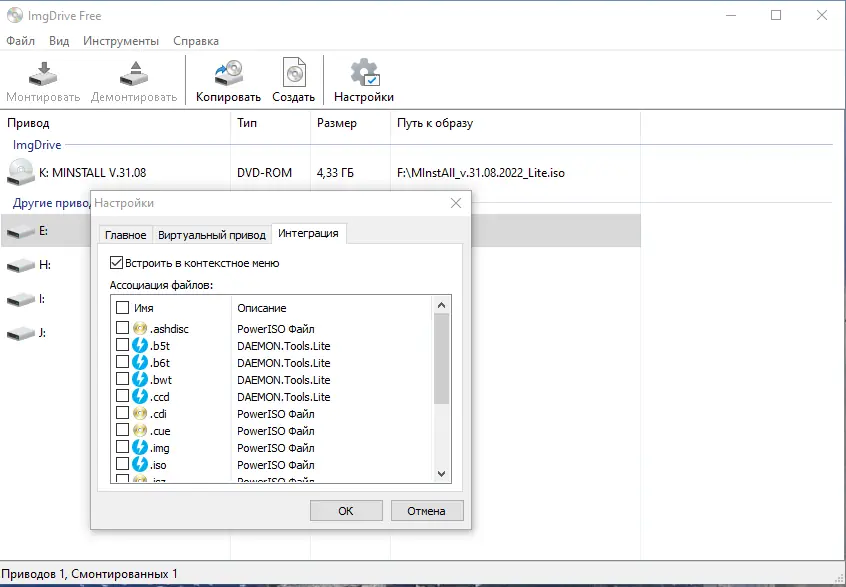Check the .cdi association checkbox
The width and height of the screenshot is (846, 587).
tap(122, 413)
